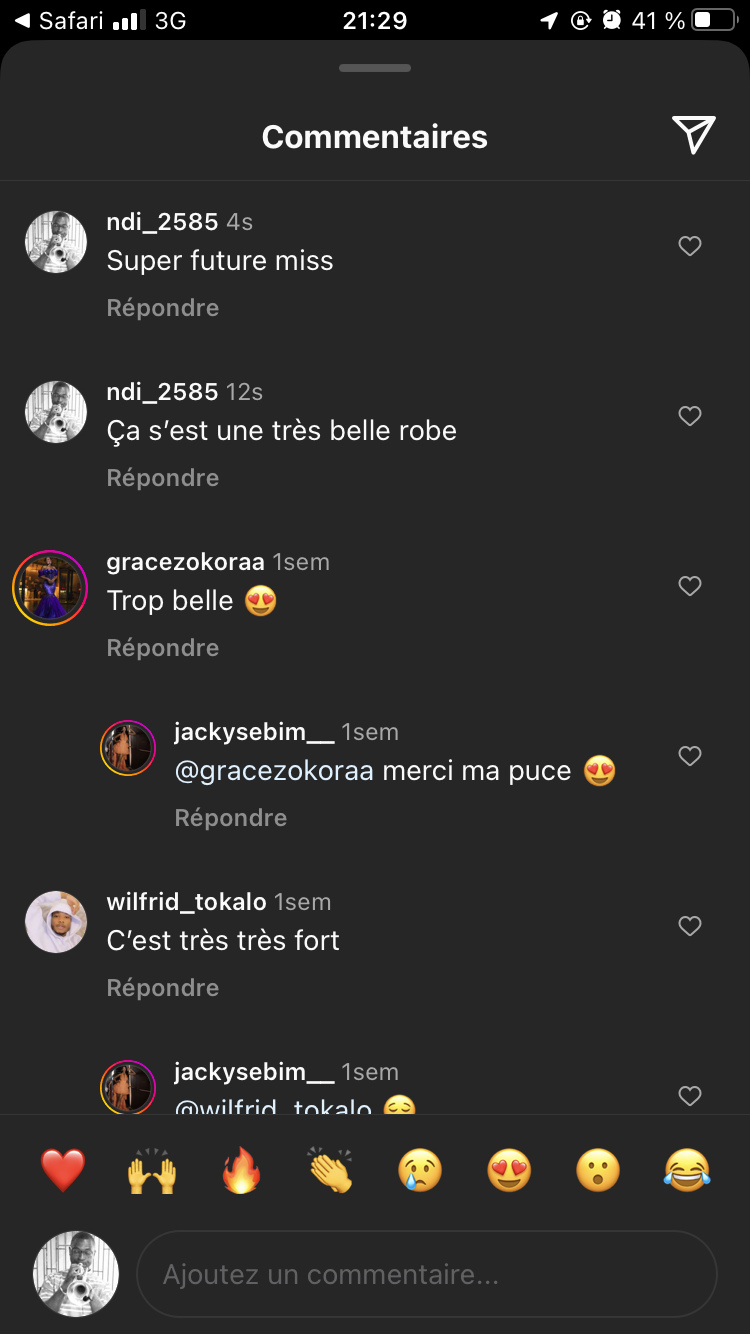
Task: Insert the raised hands emoji
Action: pyautogui.click(x=152, y=1170)
